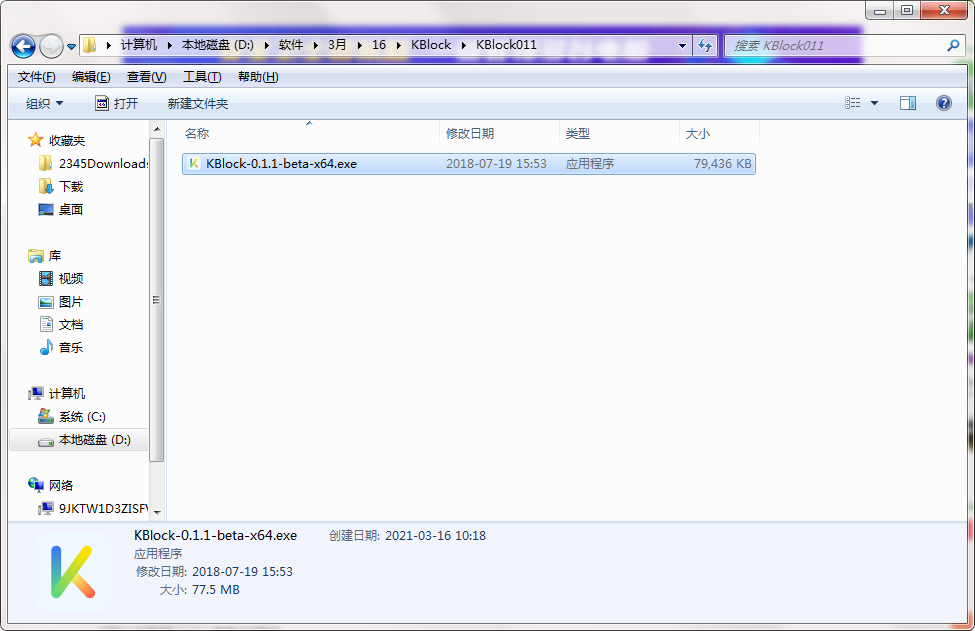Open the 组织 dropdown menu
This screenshot has width=975, height=631.
point(44,103)
